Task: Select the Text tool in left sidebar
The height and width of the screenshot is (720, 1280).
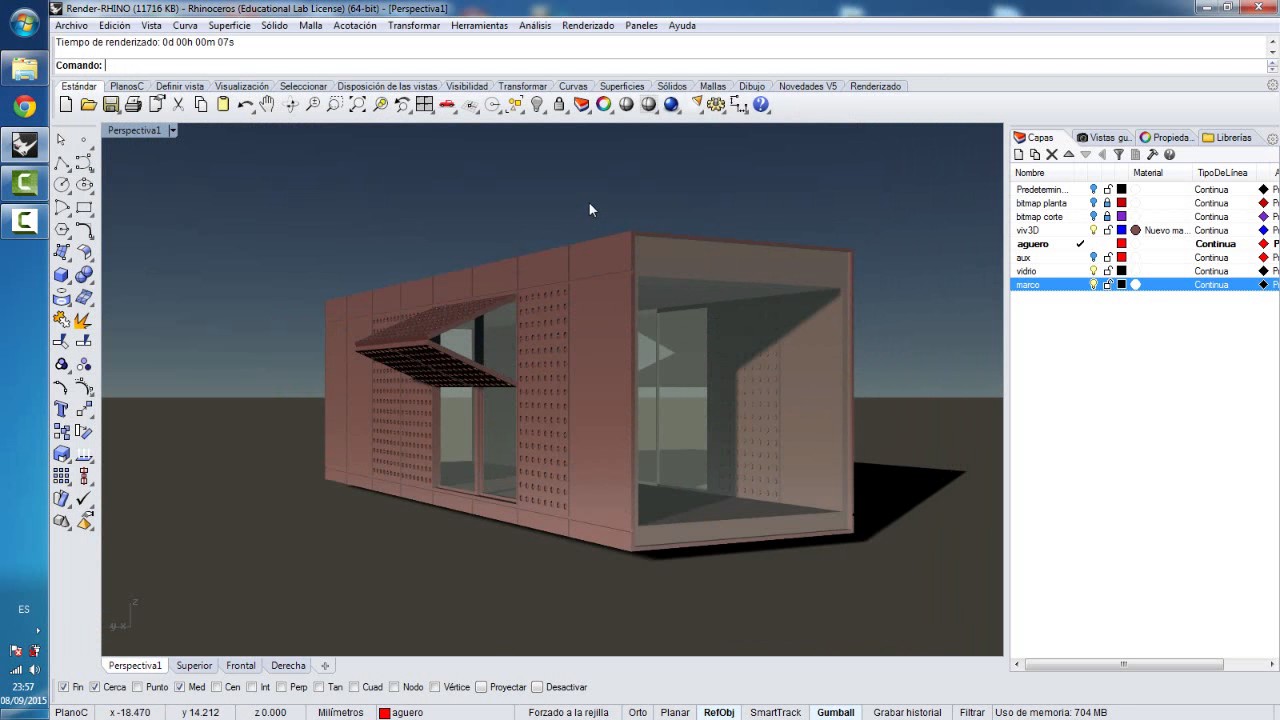Action: [62, 409]
